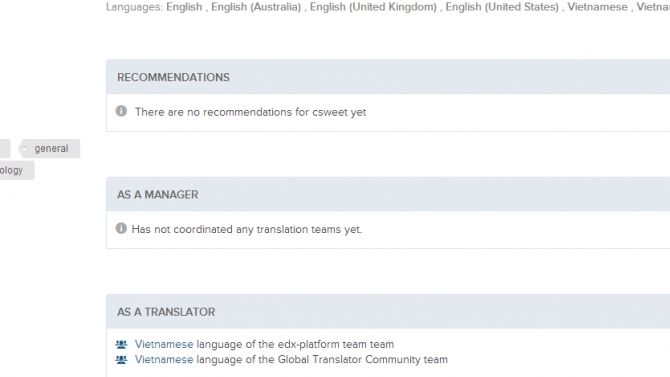Open Vietnamese link for edx-platform team
The image size is (670, 377).
tap(164, 344)
